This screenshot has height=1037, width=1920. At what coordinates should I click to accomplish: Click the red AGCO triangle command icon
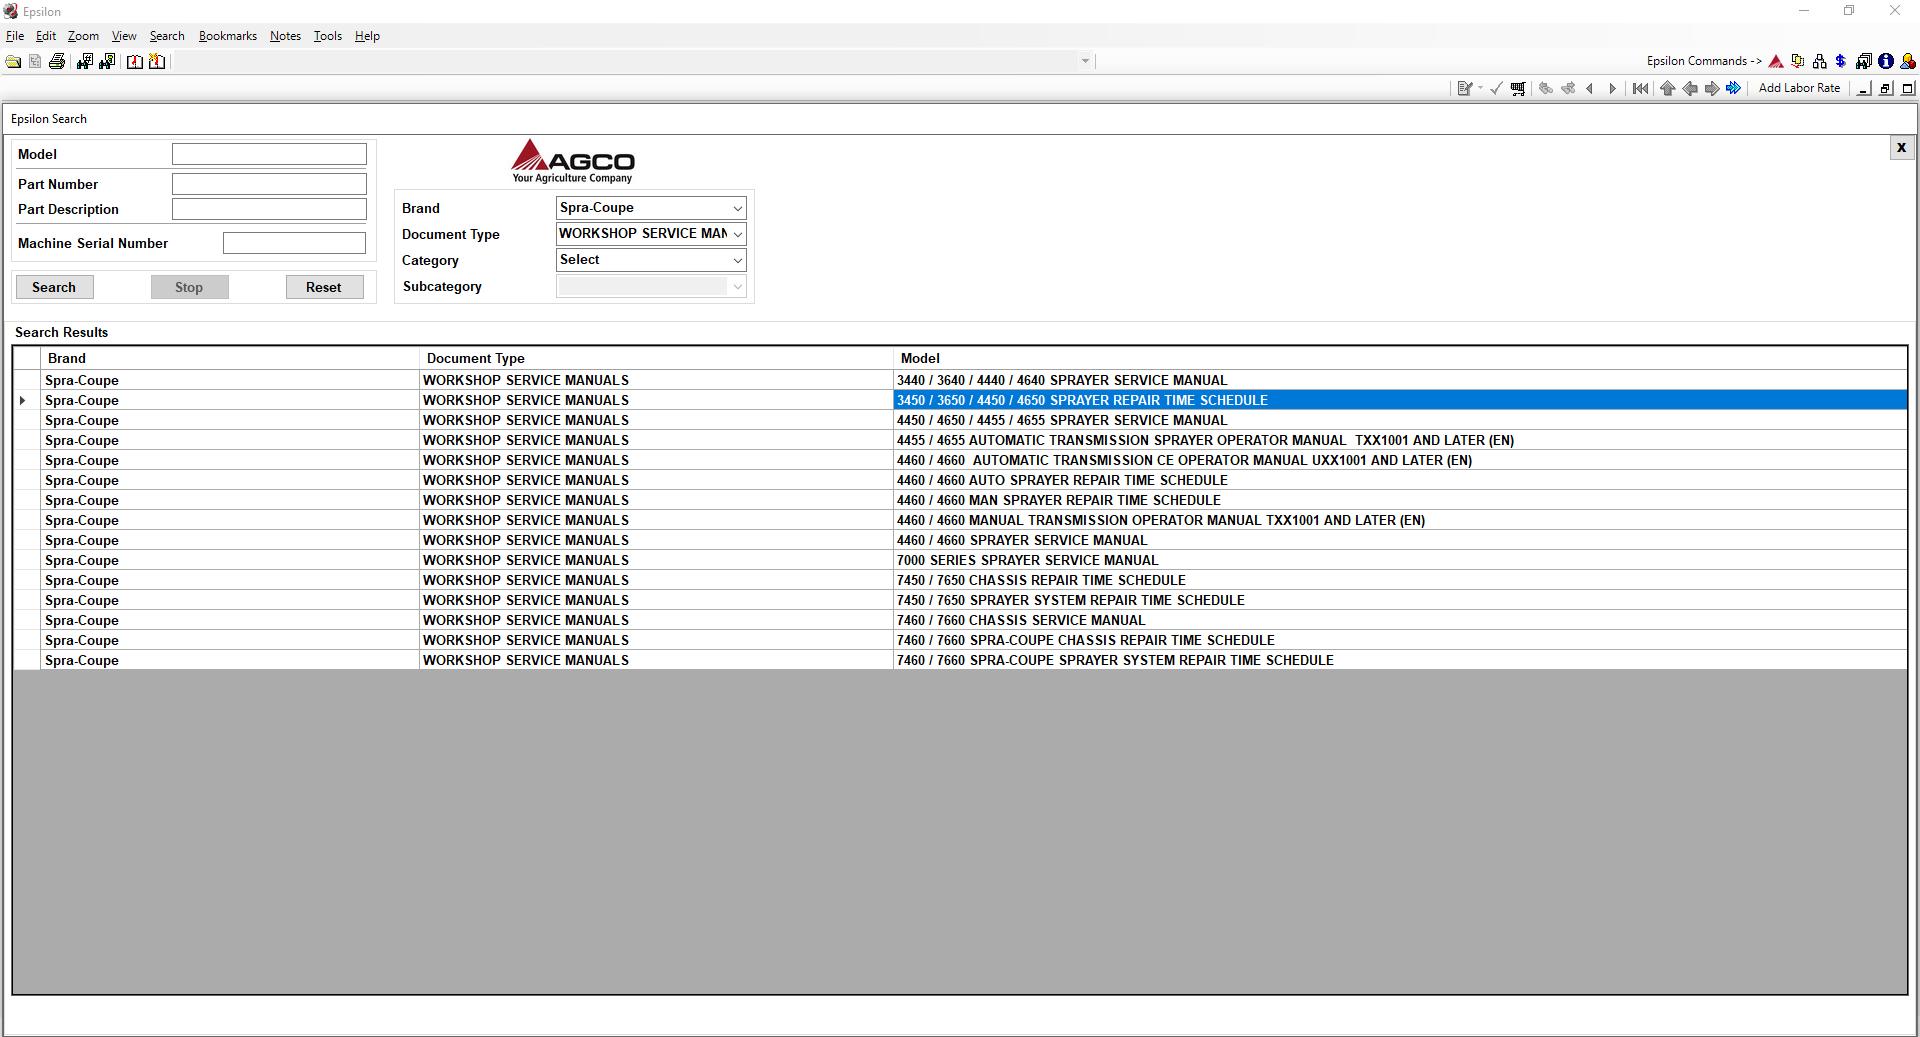click(x=1776, y=61)
